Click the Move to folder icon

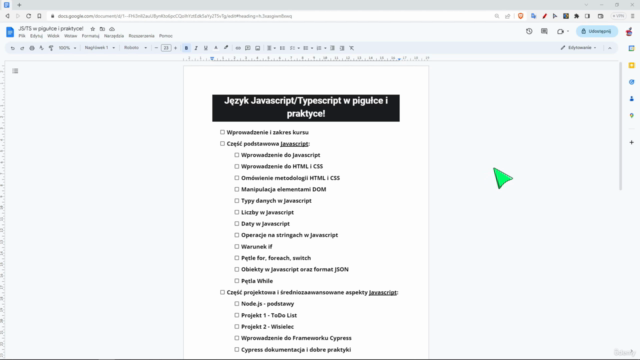(x=102, y=29)
